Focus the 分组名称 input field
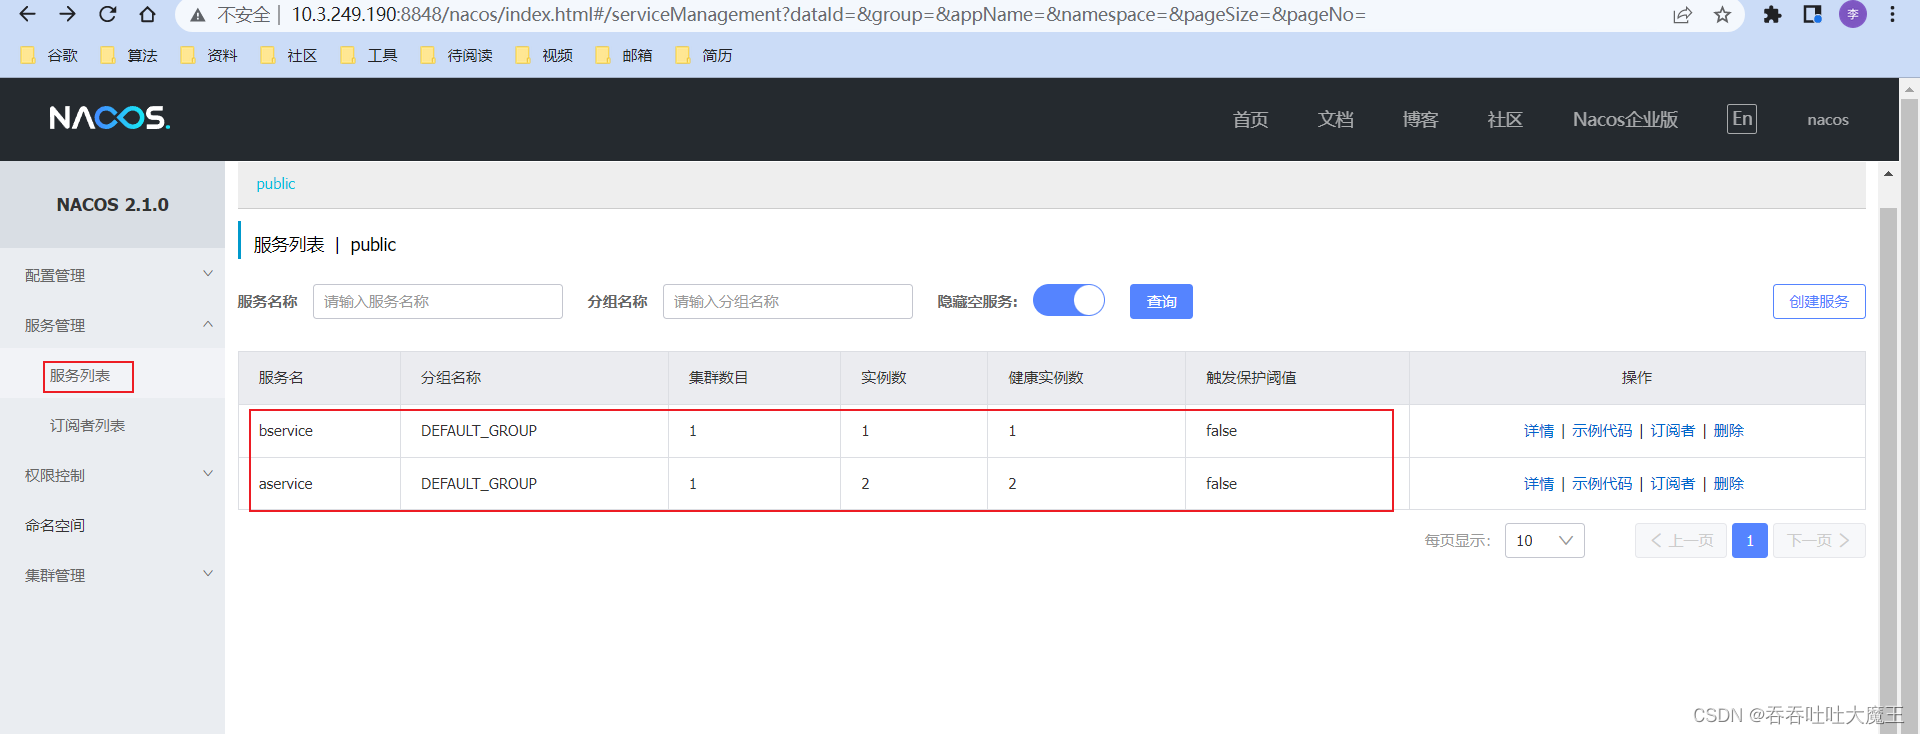Screen dimensions: 1920x734 788,301
